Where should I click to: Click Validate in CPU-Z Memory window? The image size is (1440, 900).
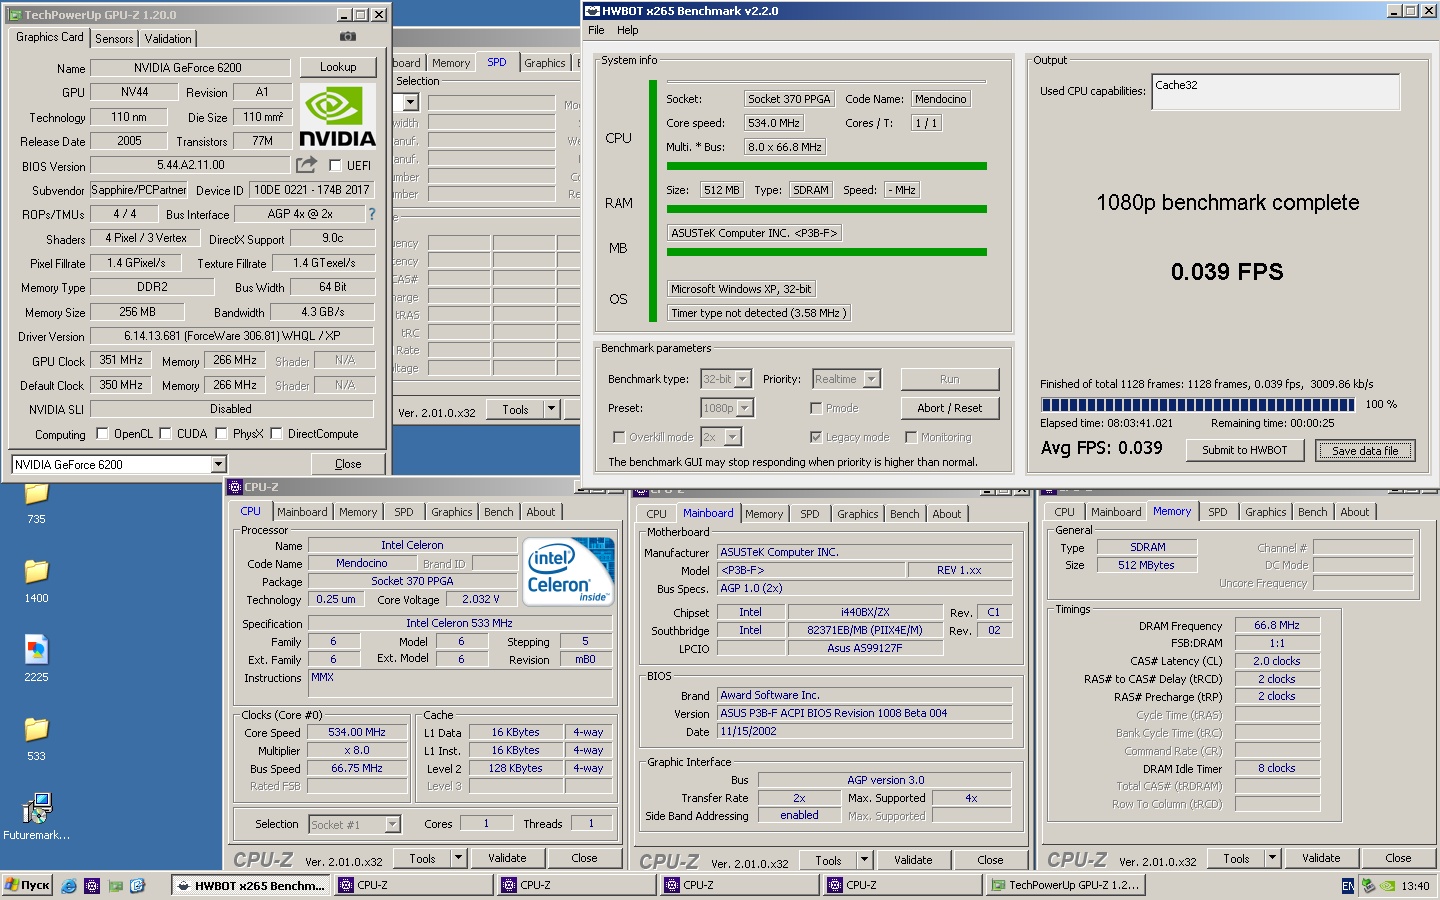(x=1321, y=858)
